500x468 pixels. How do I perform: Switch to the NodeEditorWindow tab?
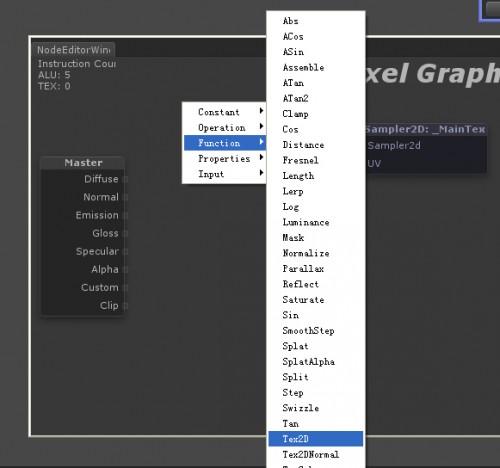coord(74,50)
